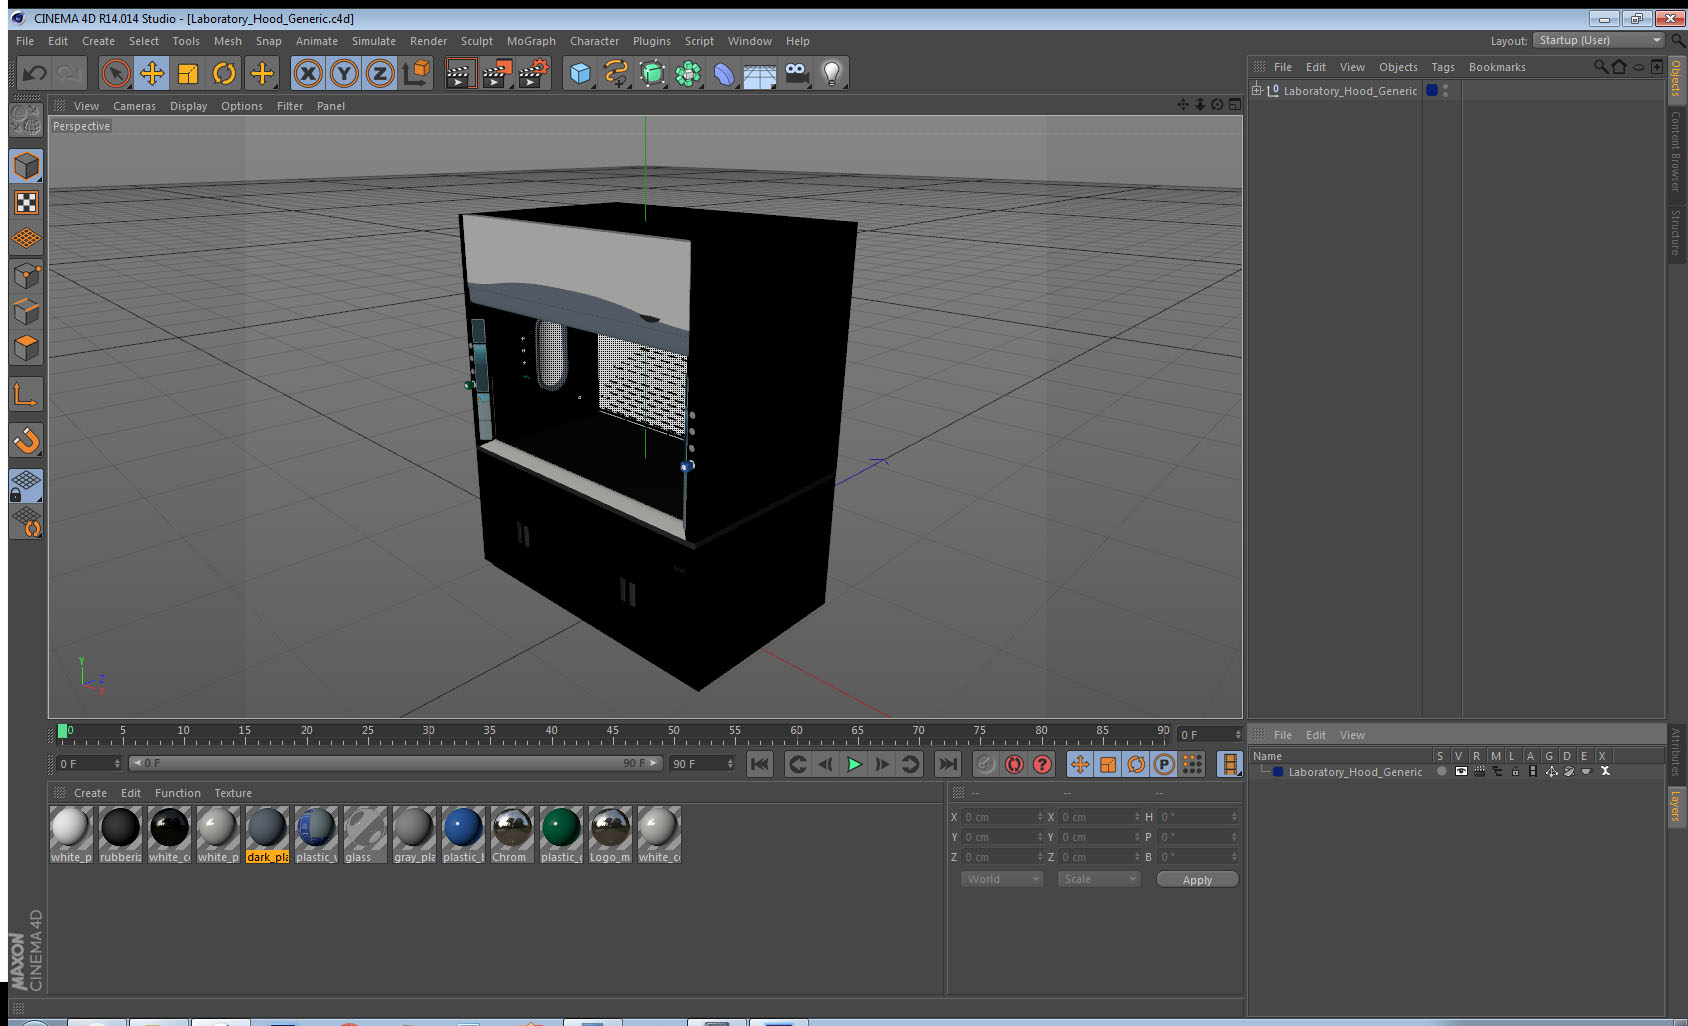Open viewport Cameras menu
The width and height of the screenshot is (1688, 1026).
tap(134, 106)
